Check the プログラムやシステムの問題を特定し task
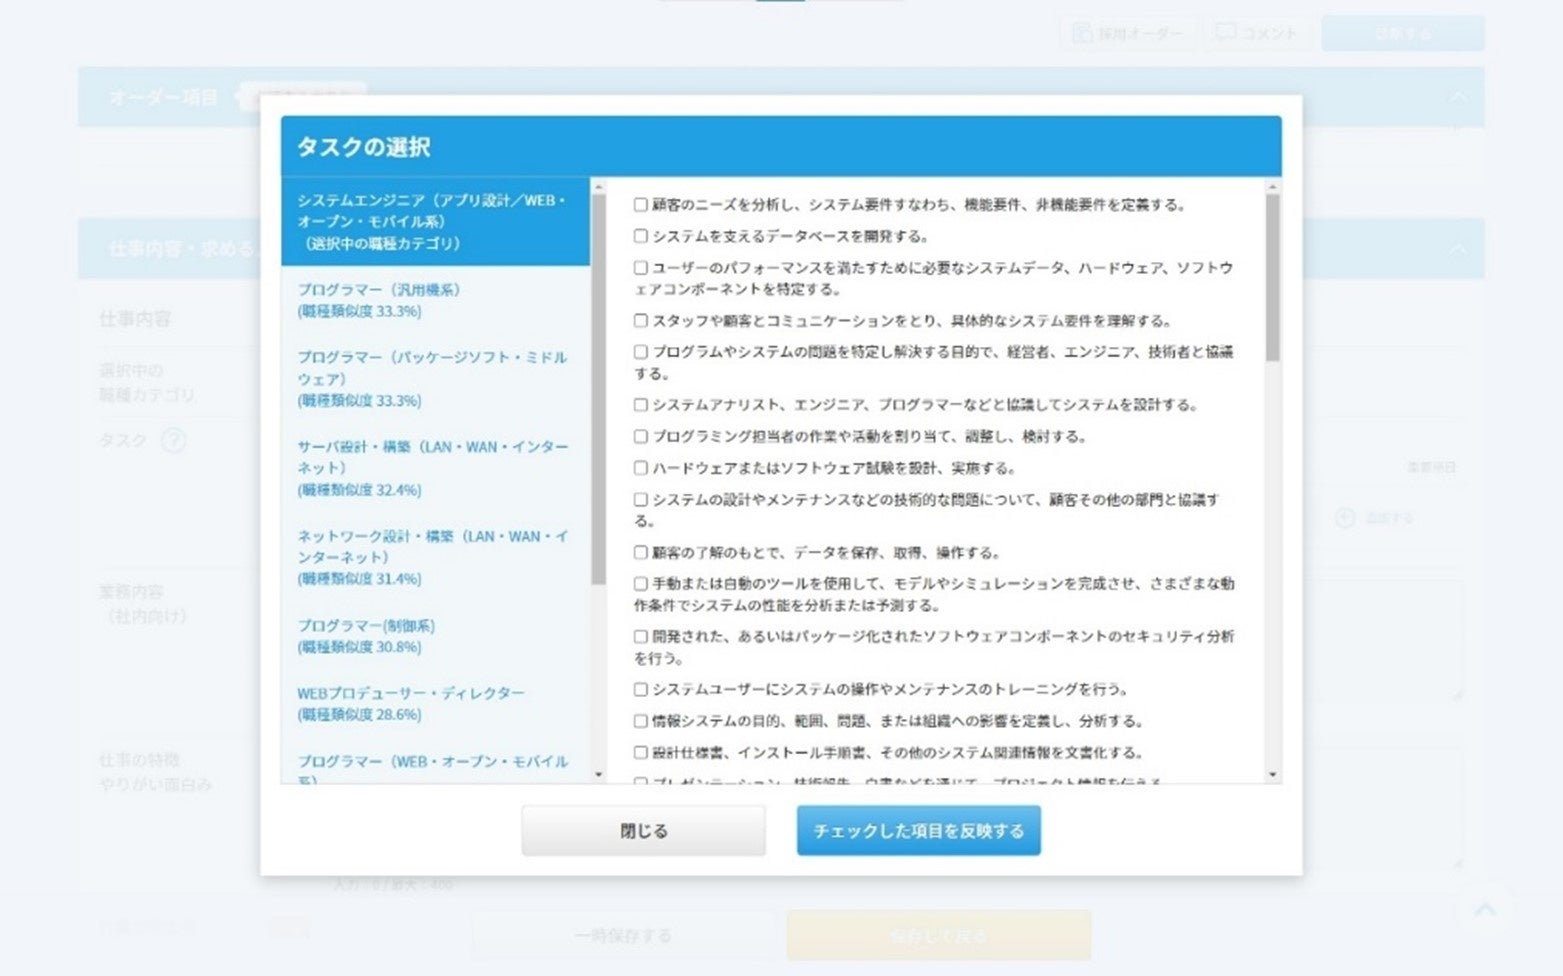Viewport: 1563px width, 976px height. pos(640,352)
